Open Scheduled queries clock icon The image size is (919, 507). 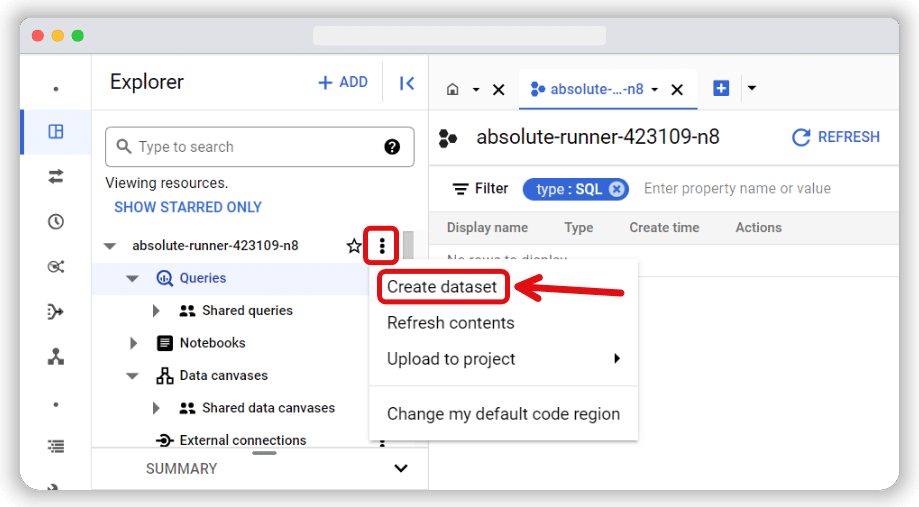56,222
